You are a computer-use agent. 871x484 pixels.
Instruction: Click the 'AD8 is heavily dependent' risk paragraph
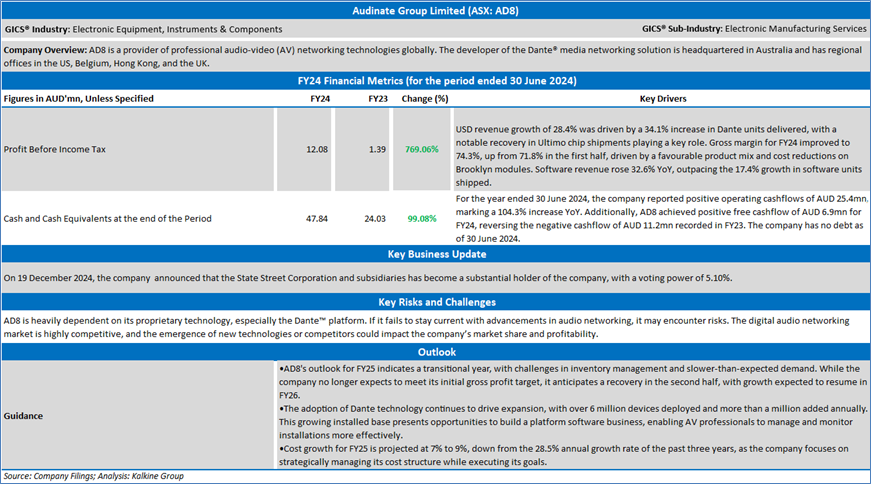coord(426,327)
